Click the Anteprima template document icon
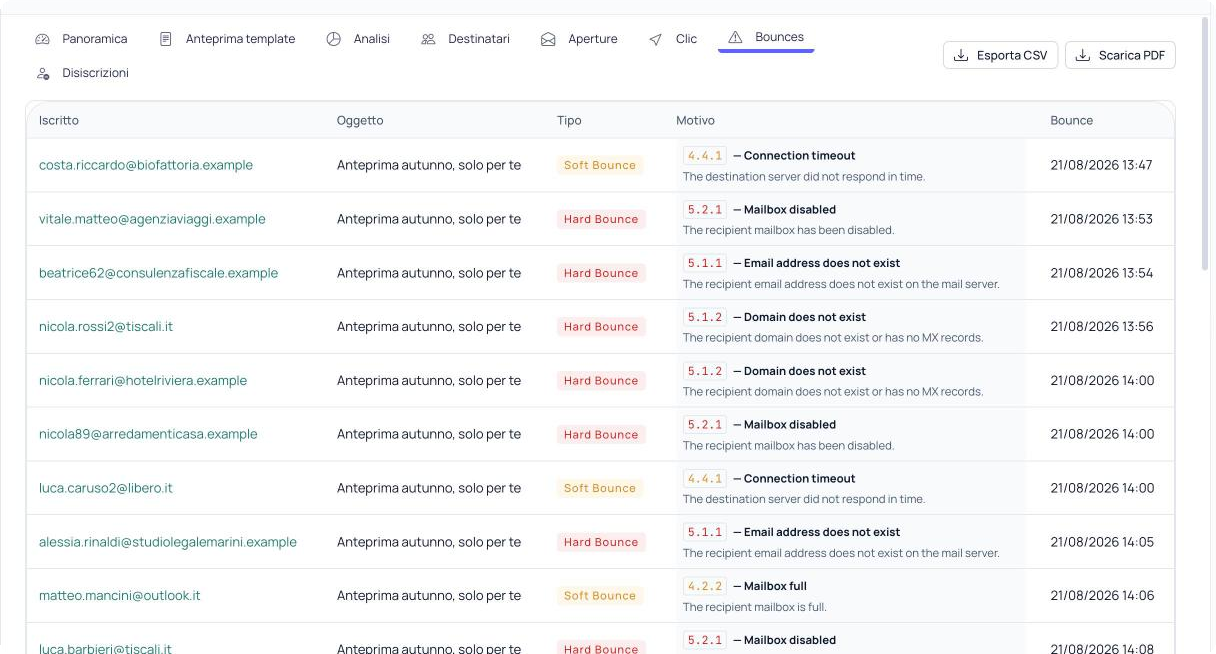1216x654 pixels. 166,39
